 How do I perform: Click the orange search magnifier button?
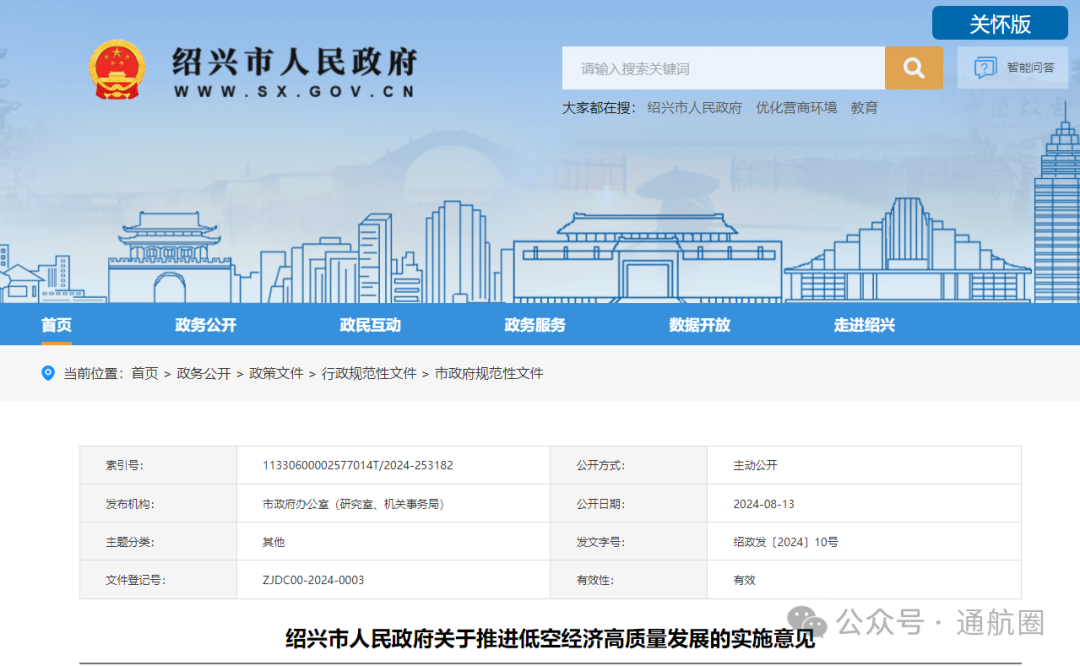pos(913,67)
